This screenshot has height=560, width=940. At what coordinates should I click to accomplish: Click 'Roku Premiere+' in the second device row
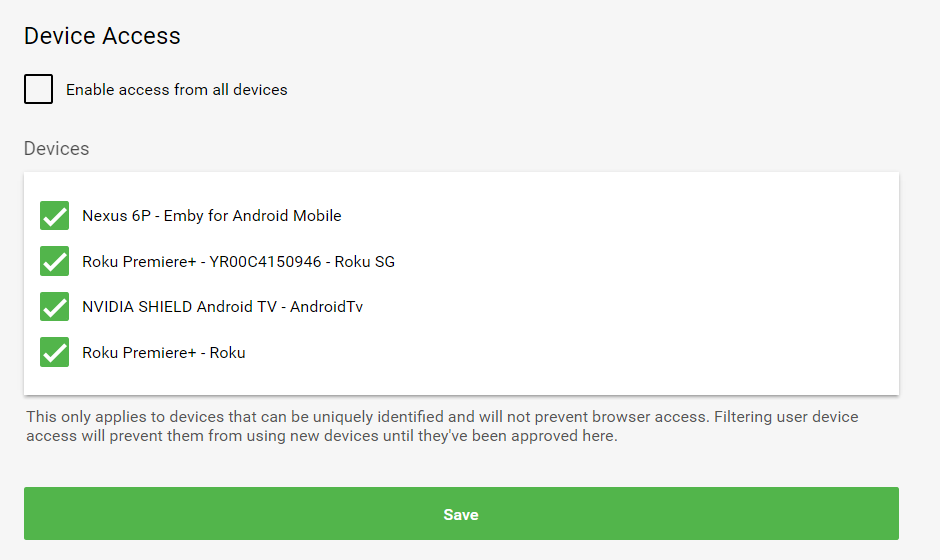[x=139, y=262]
